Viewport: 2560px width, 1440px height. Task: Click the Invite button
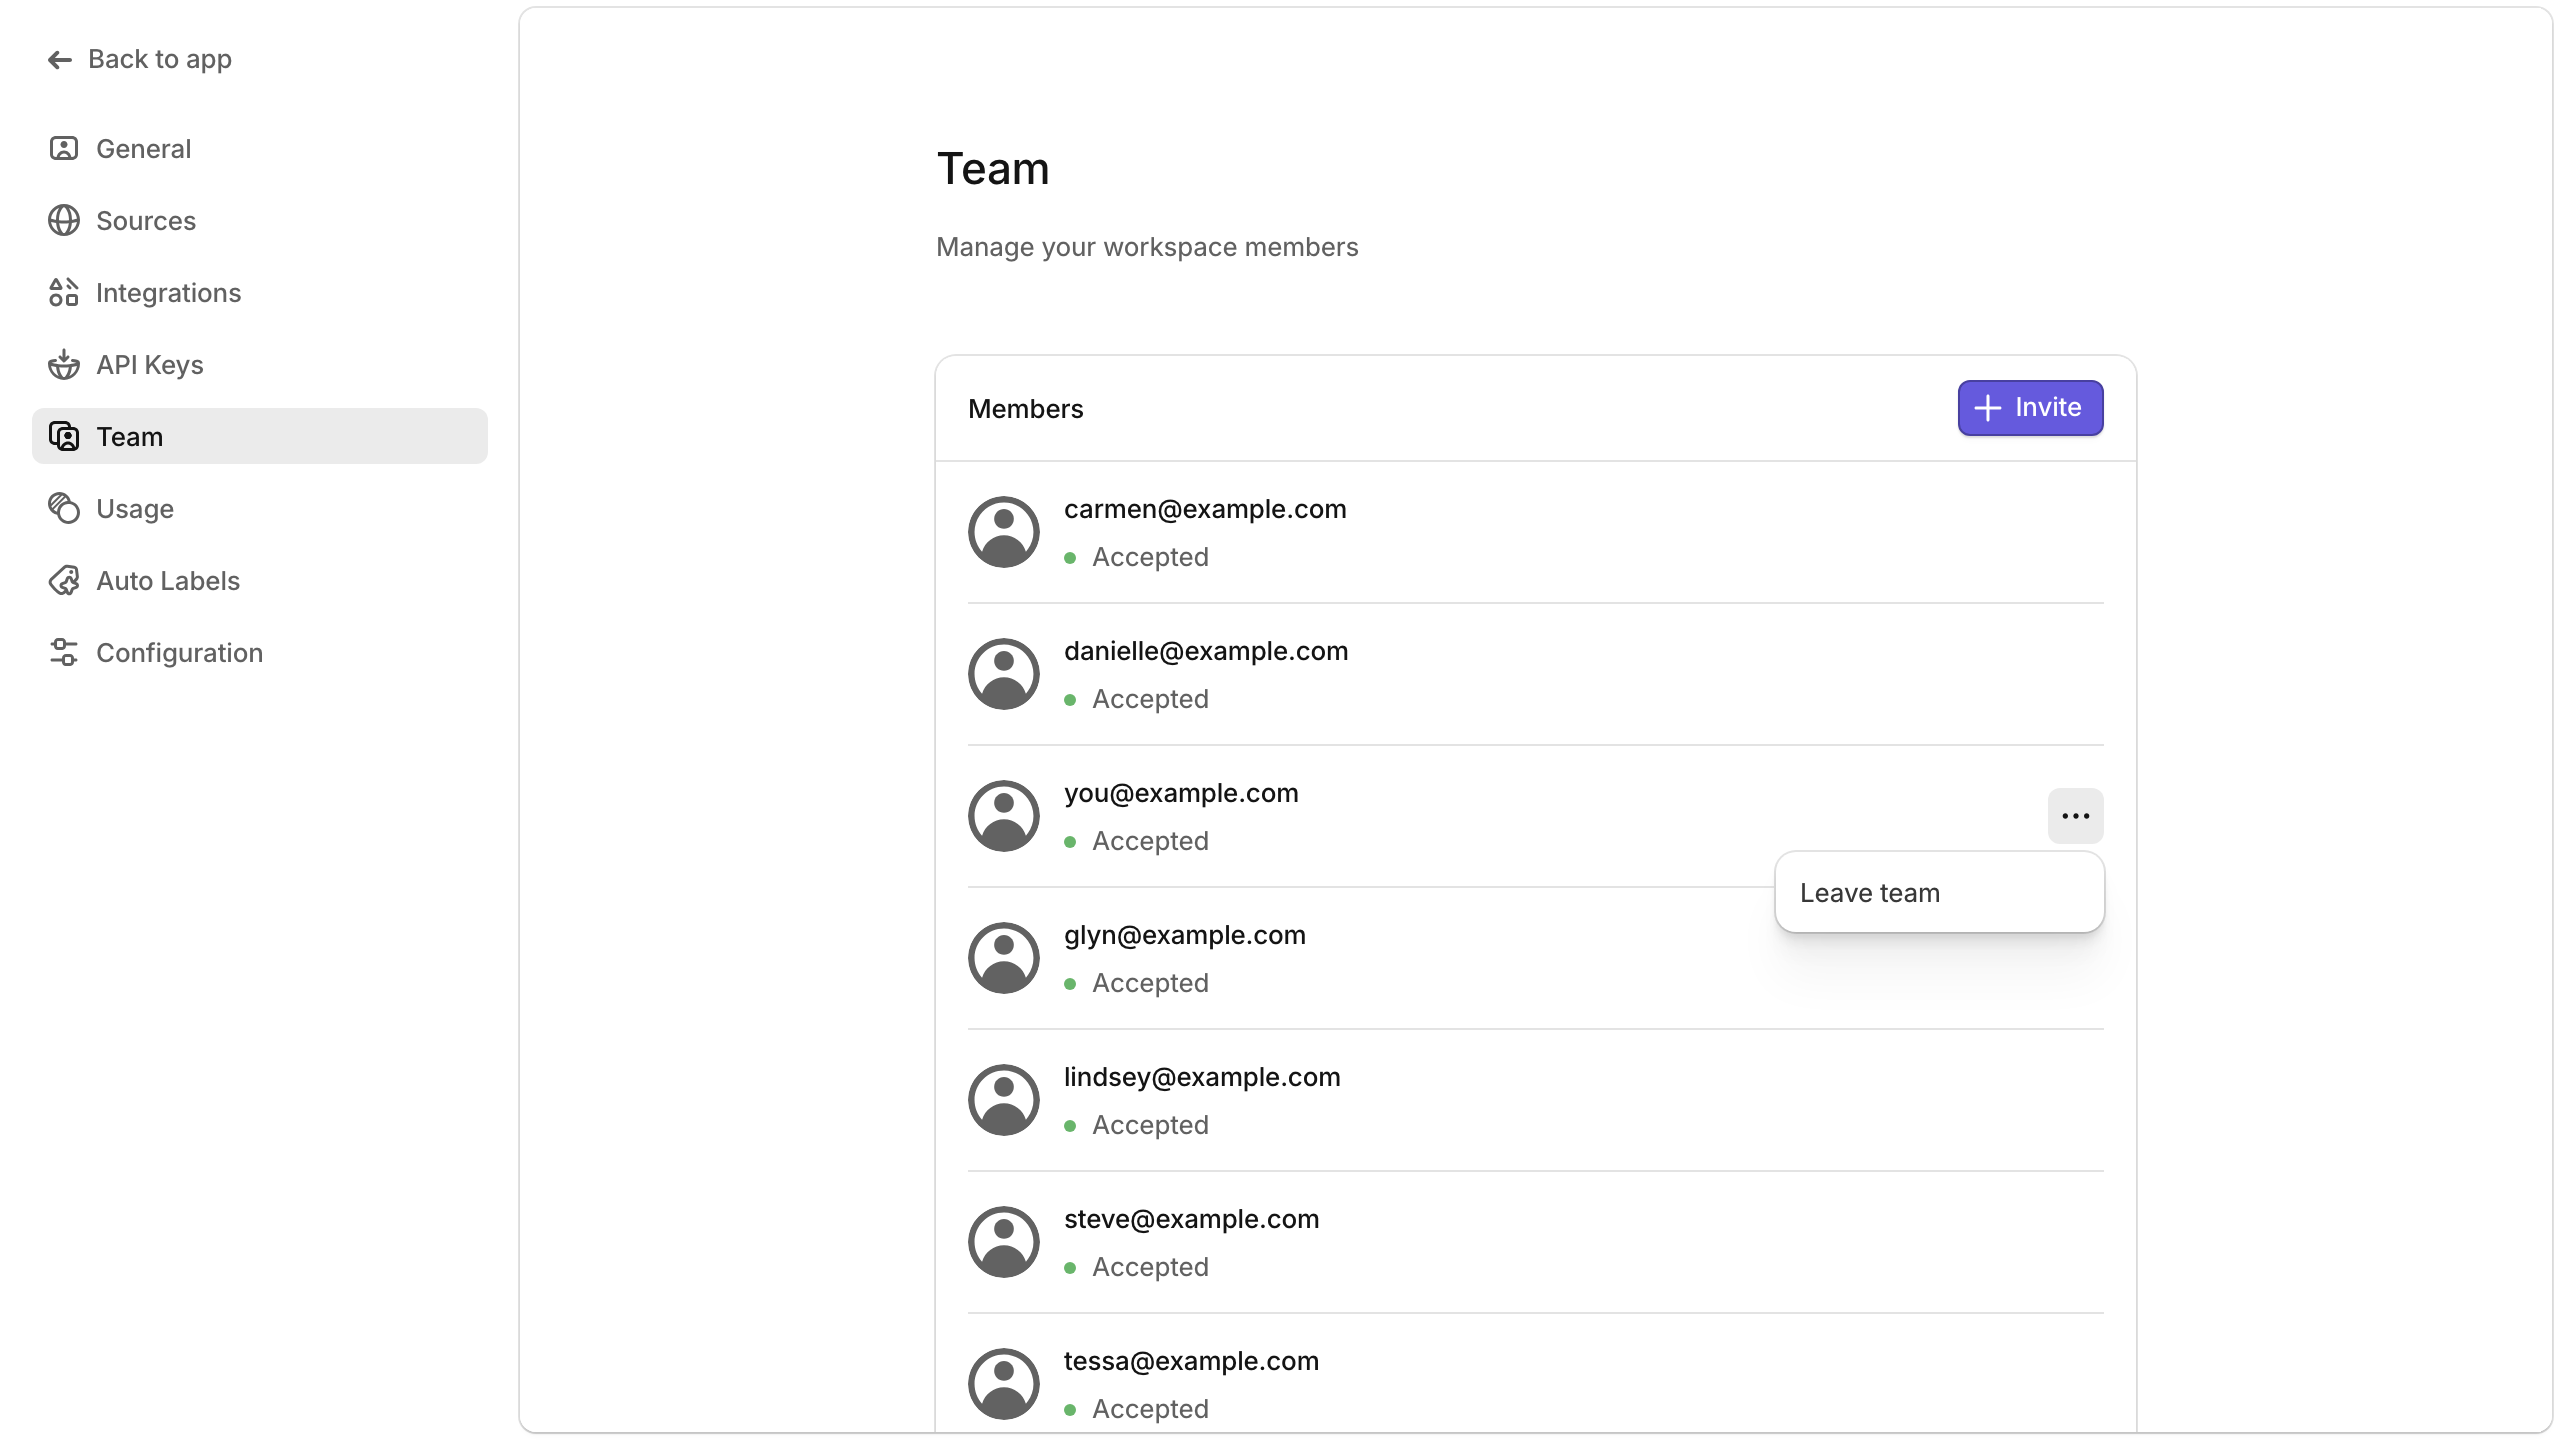pos(2029,407)
